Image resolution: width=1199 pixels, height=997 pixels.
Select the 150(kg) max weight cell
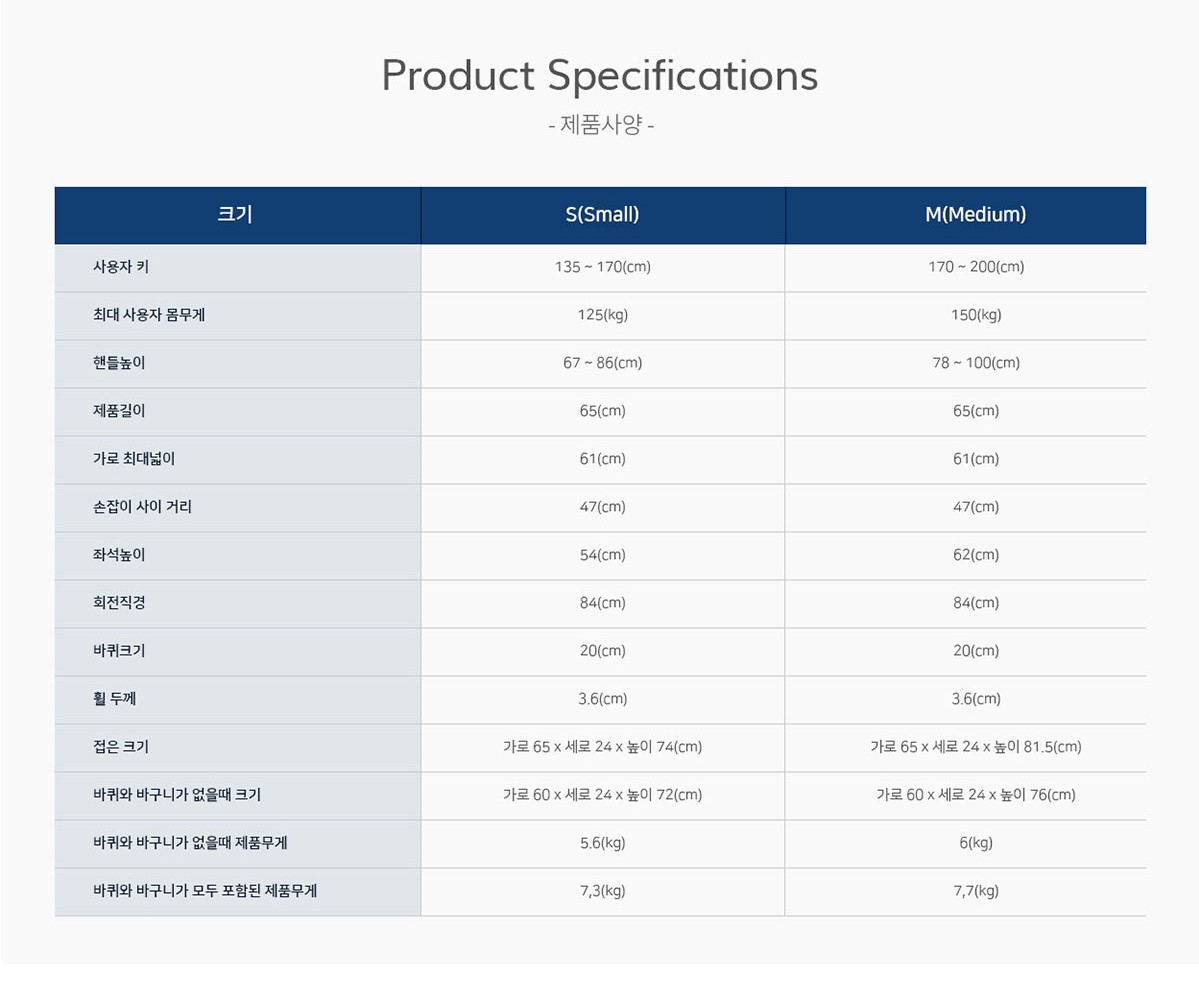coord(975,315)
